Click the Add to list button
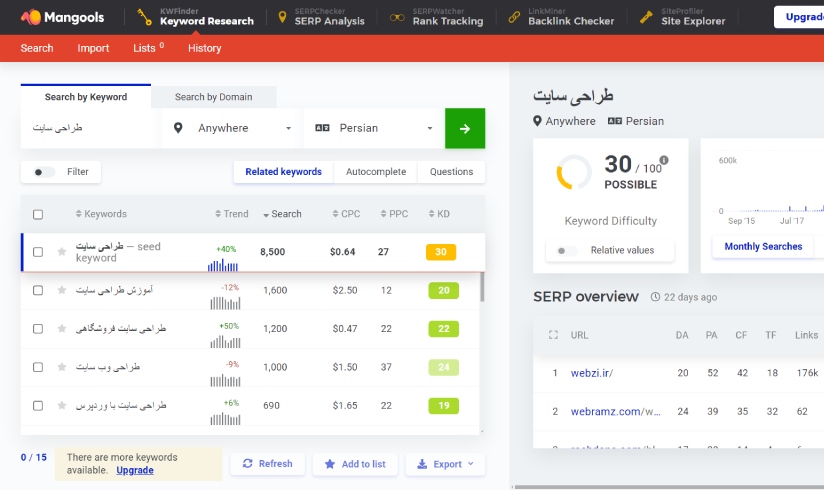 [x=355, y=464]
